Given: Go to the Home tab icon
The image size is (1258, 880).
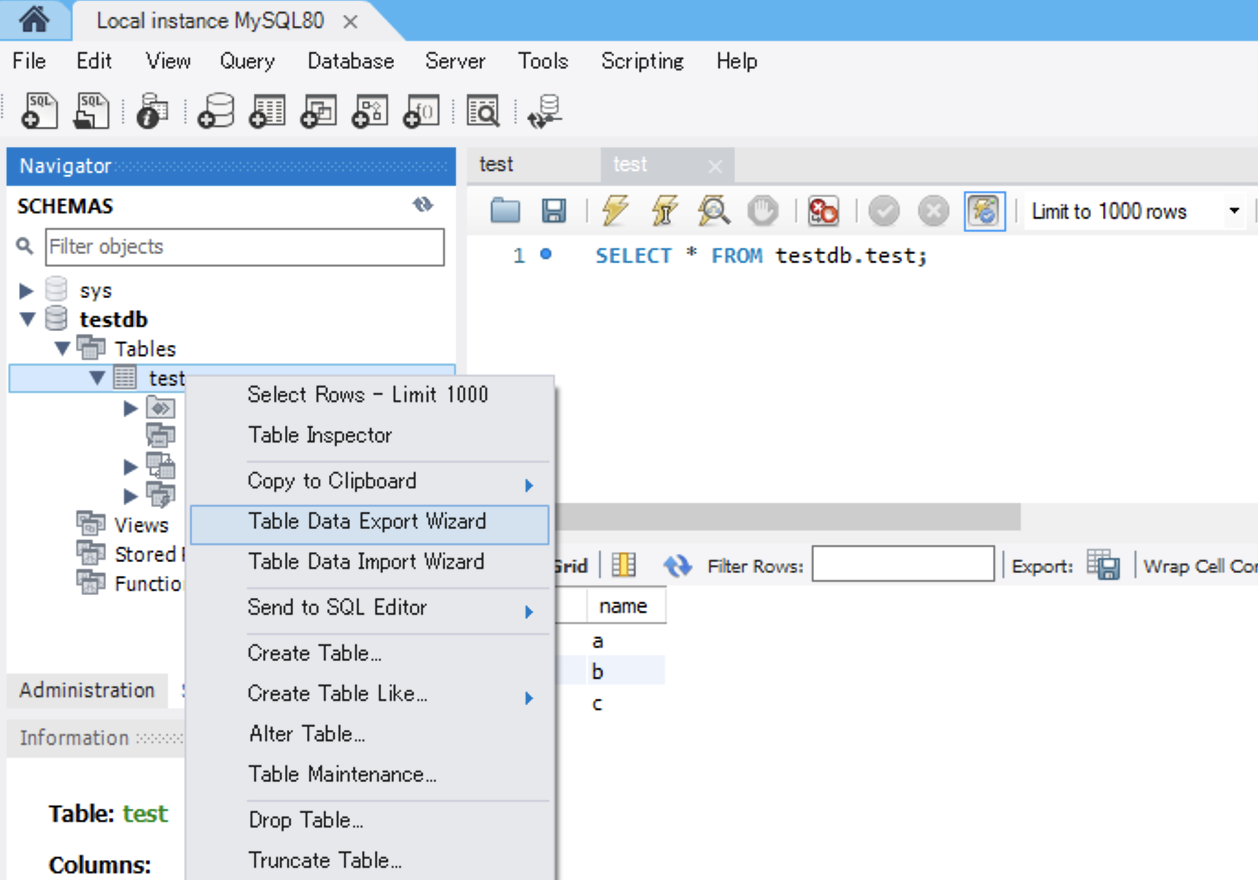Looking at the screenshot, I should pos(34,19).
